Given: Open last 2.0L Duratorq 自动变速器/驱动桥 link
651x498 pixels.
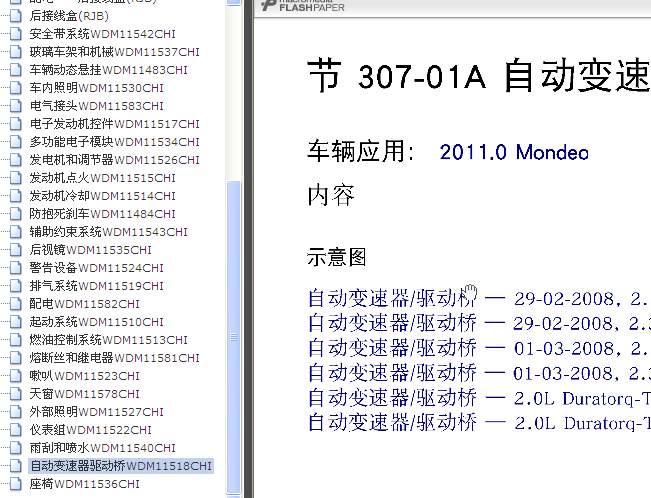Looking at the screenshot, I should (479, 423).
